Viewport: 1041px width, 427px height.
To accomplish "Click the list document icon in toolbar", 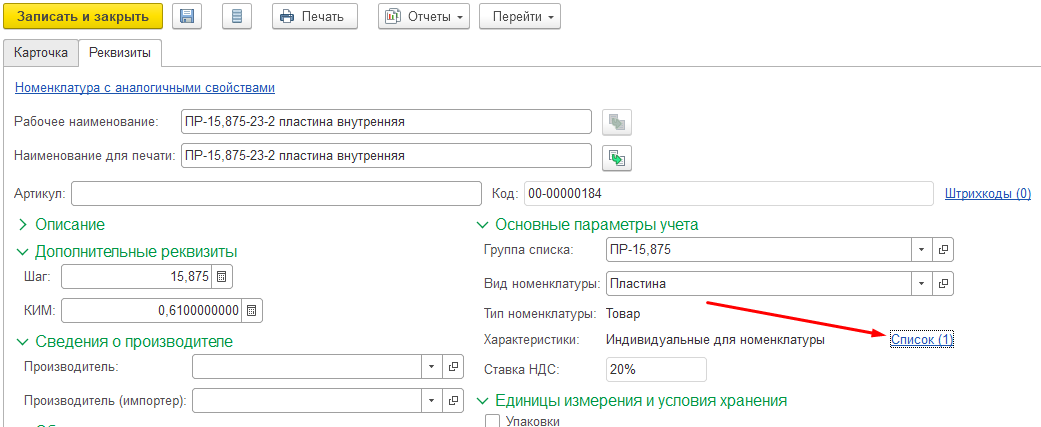I will [x=237, y=16].
